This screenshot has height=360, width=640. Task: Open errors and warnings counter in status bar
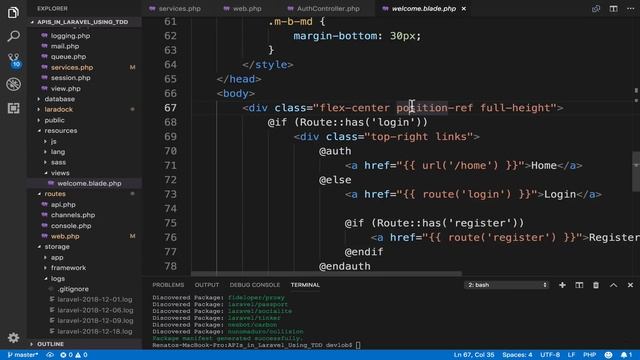coord(74,355)
